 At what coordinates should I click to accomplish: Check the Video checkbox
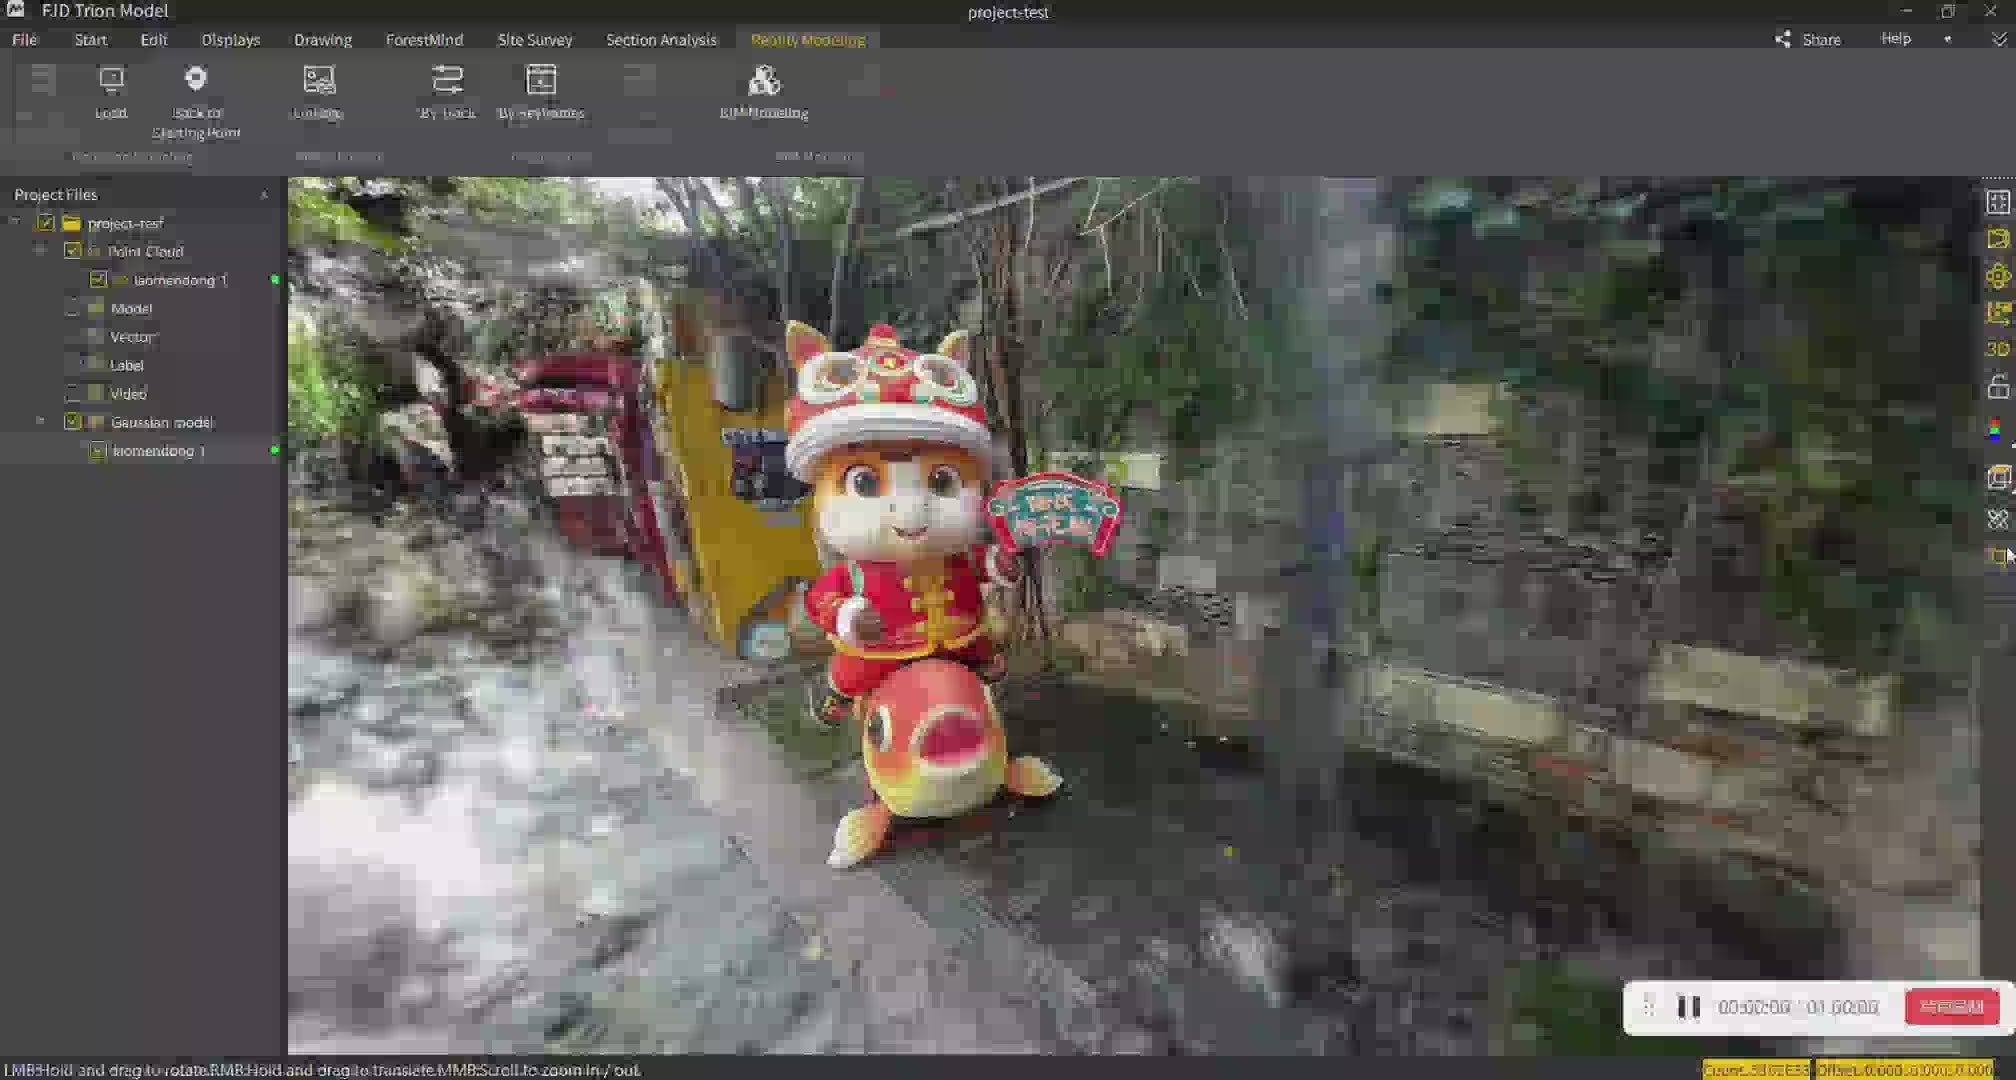(x=72, y=393)
